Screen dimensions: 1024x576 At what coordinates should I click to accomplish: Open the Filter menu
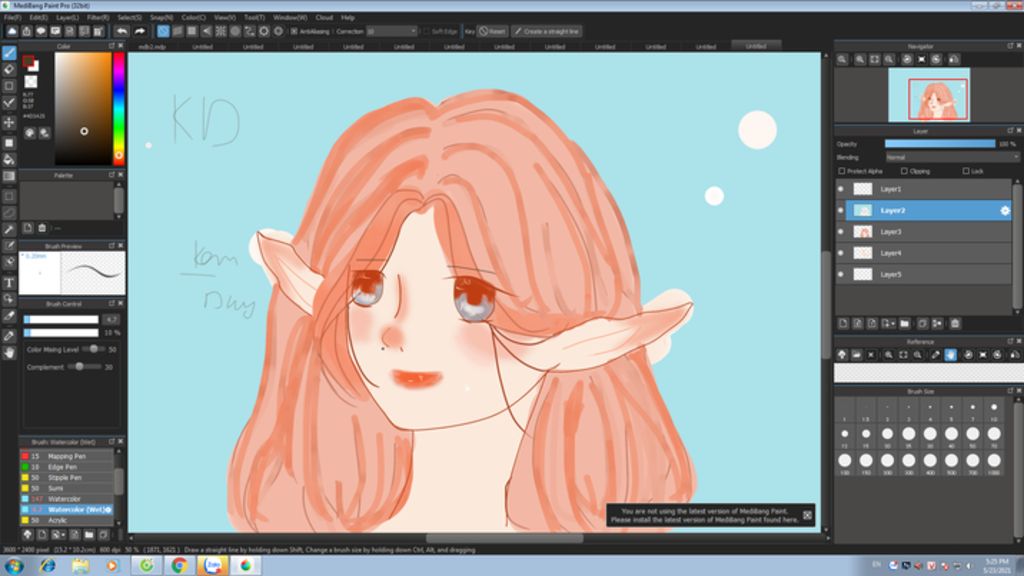click(x=98, y=18)
